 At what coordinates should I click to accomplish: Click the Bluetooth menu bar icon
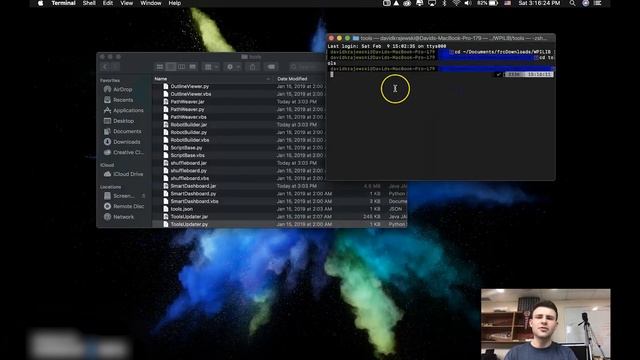click(444, 3)
